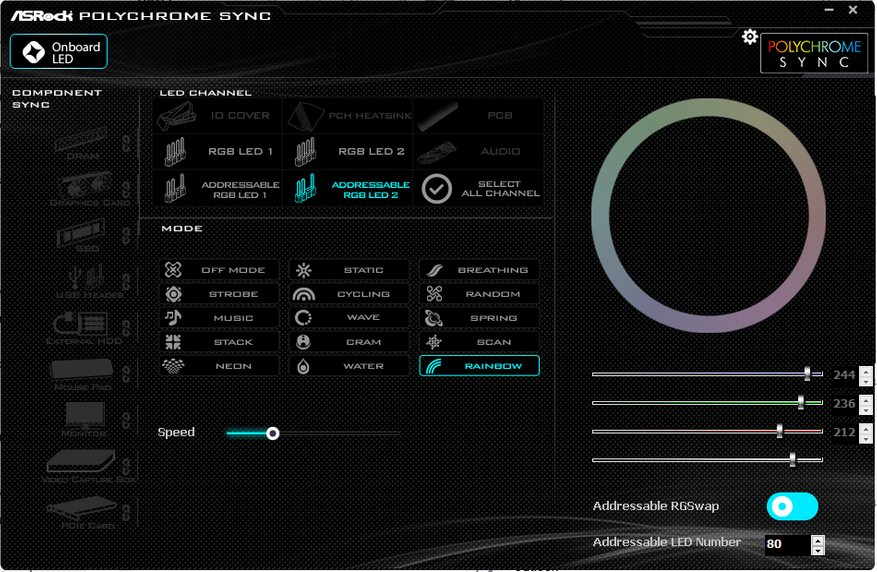Decrease Addressable LED Number with down arrow
Viewport: 877px width, 572px height.
pyautogui.click(x=818, y=550)
